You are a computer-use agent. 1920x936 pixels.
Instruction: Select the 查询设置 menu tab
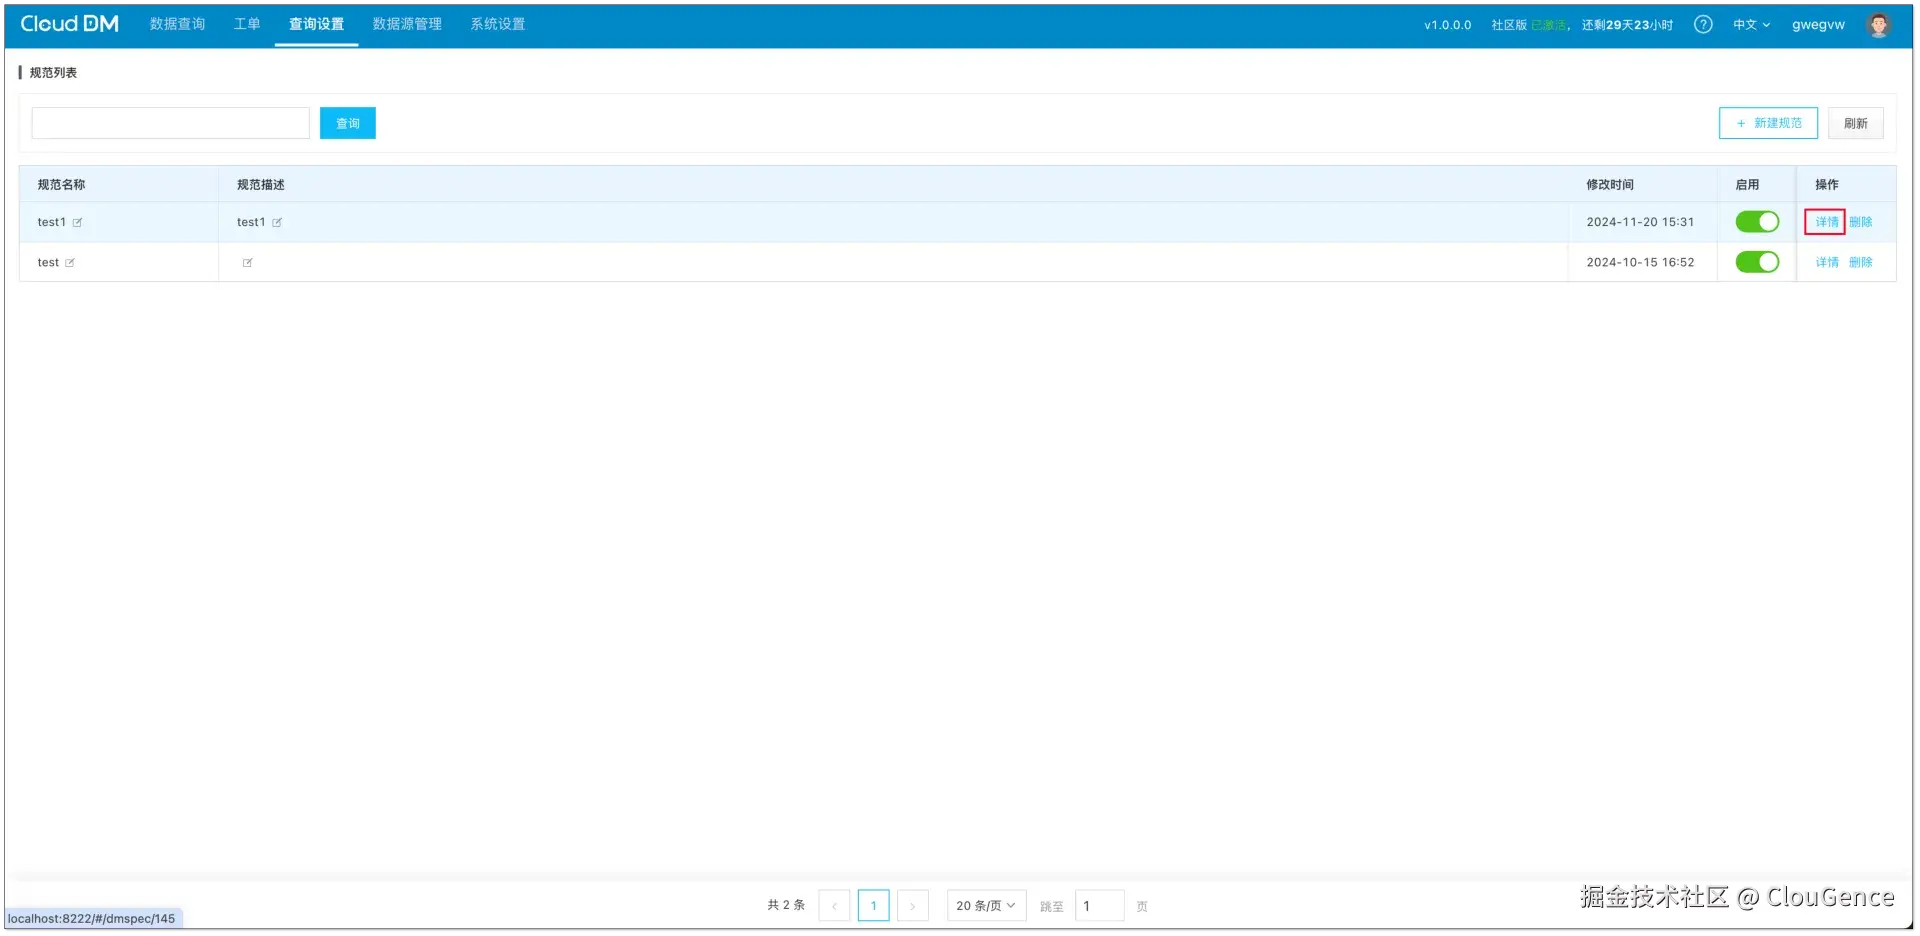click(316, 24)
